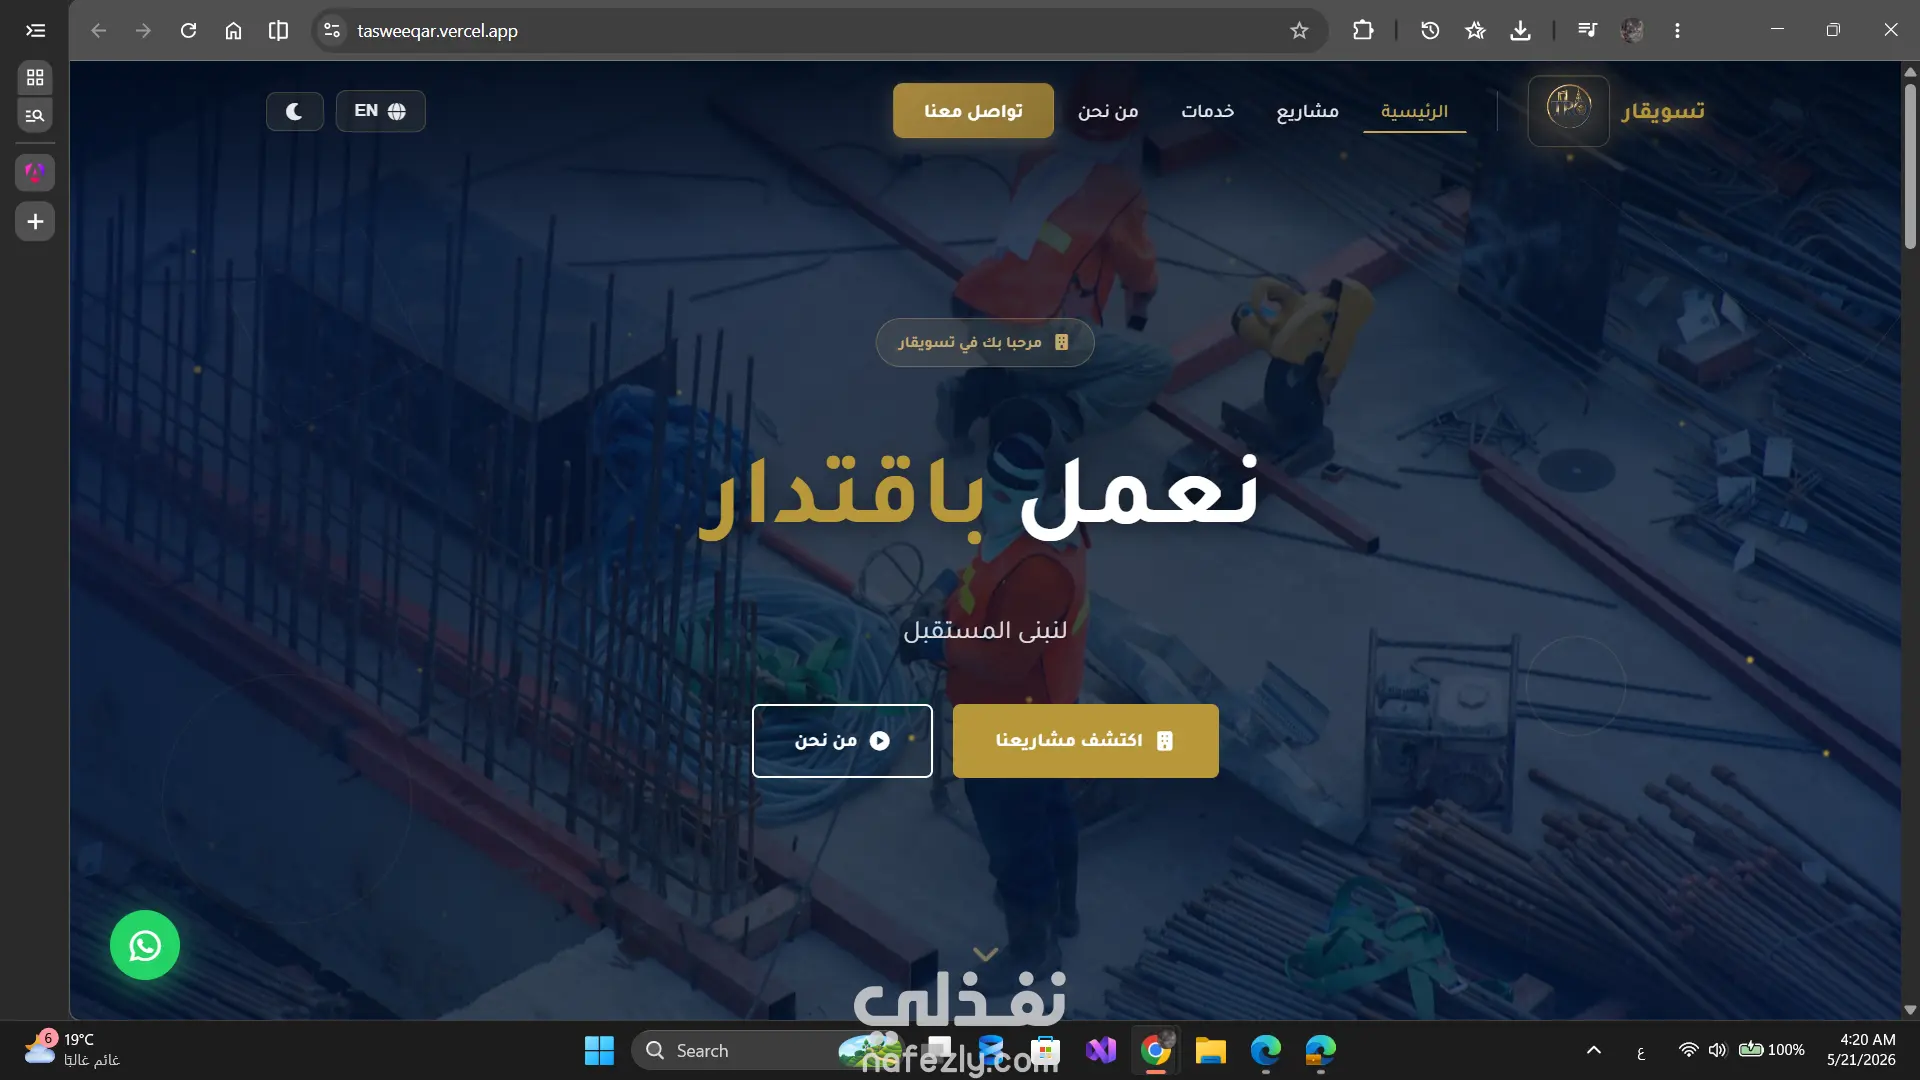1920x1080 pixels.
Task: Open the browser three-dot menu
Action: click(x=1677, y=30)
